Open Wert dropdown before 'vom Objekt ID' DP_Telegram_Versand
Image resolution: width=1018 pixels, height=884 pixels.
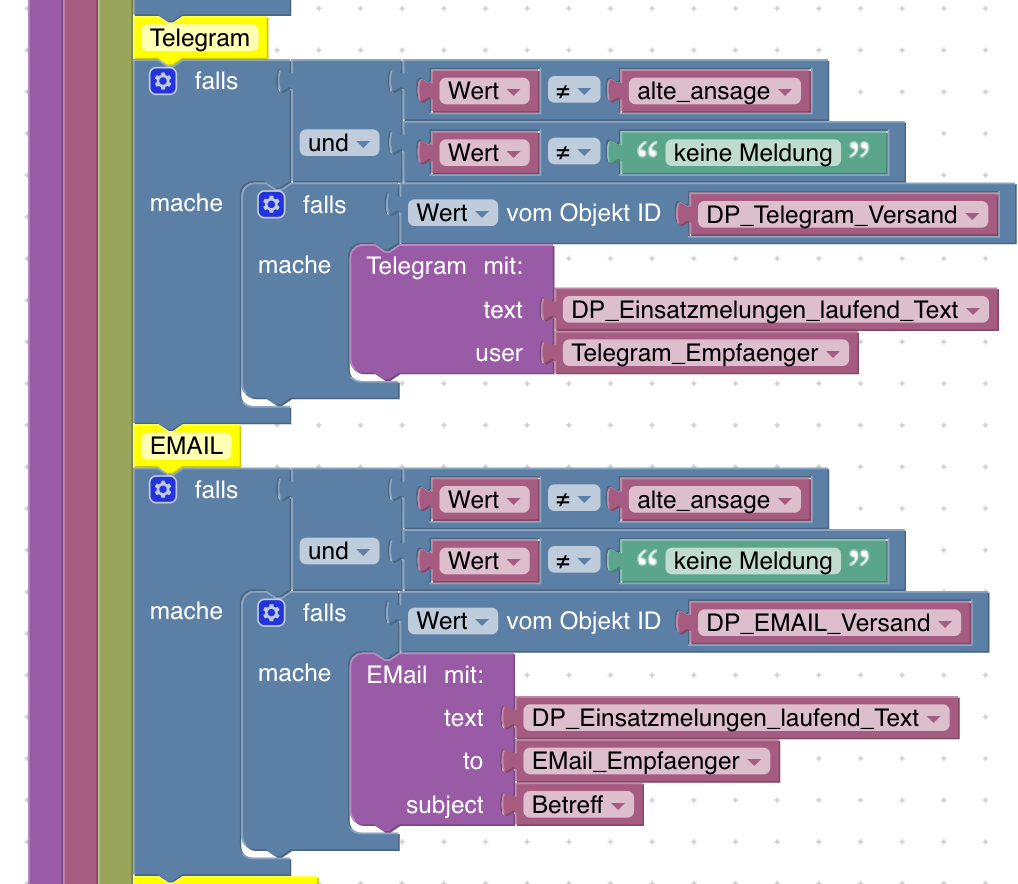pos(453,213)
